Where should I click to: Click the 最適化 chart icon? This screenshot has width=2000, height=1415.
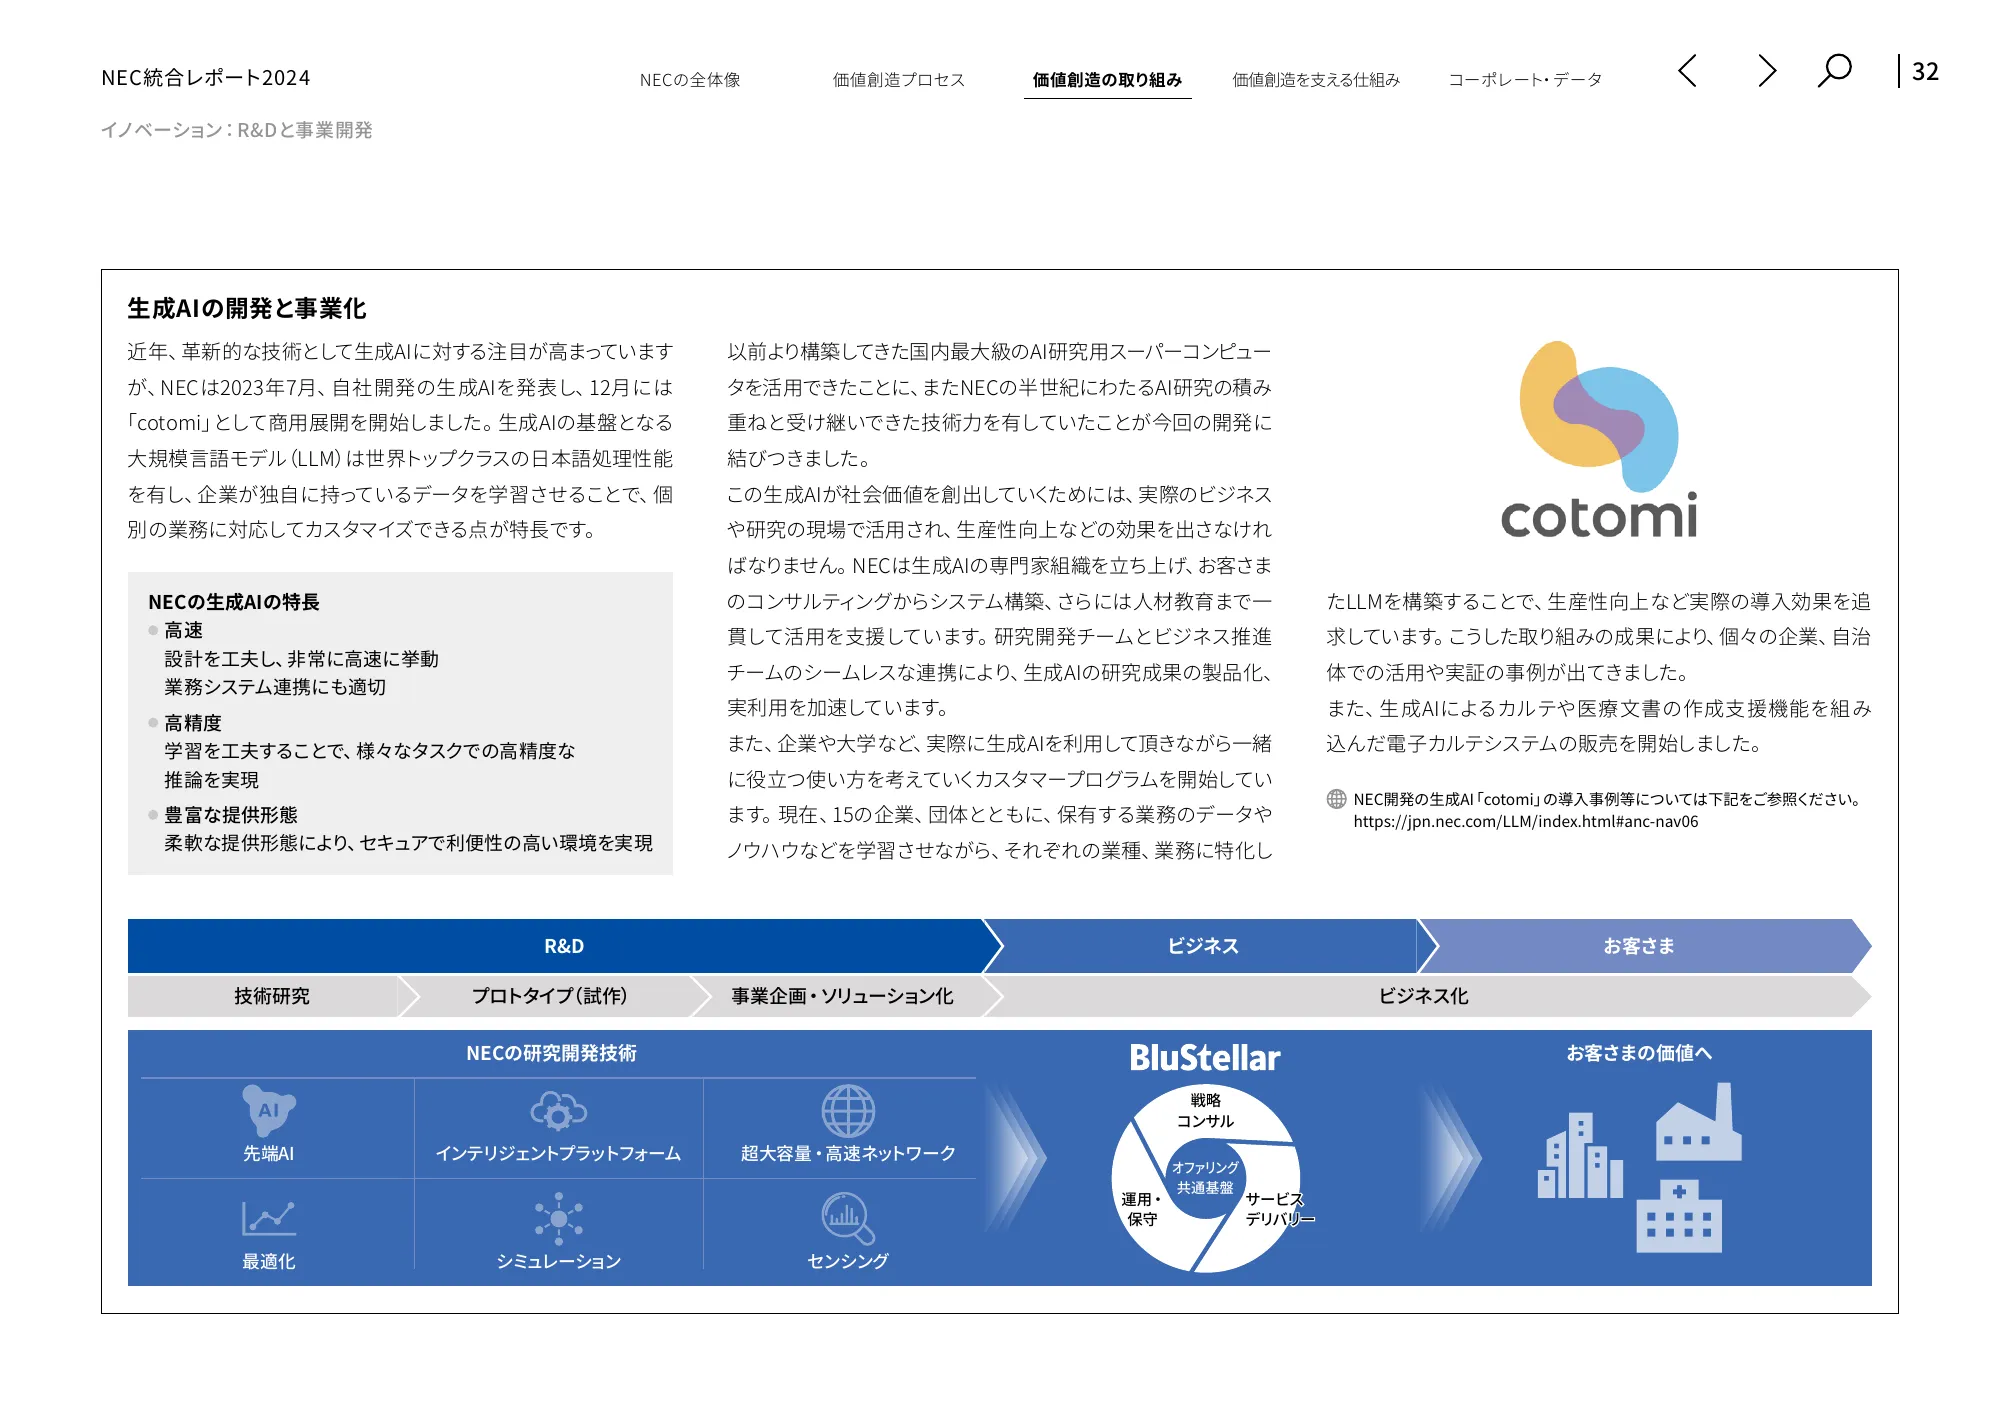coord(269,1218)
